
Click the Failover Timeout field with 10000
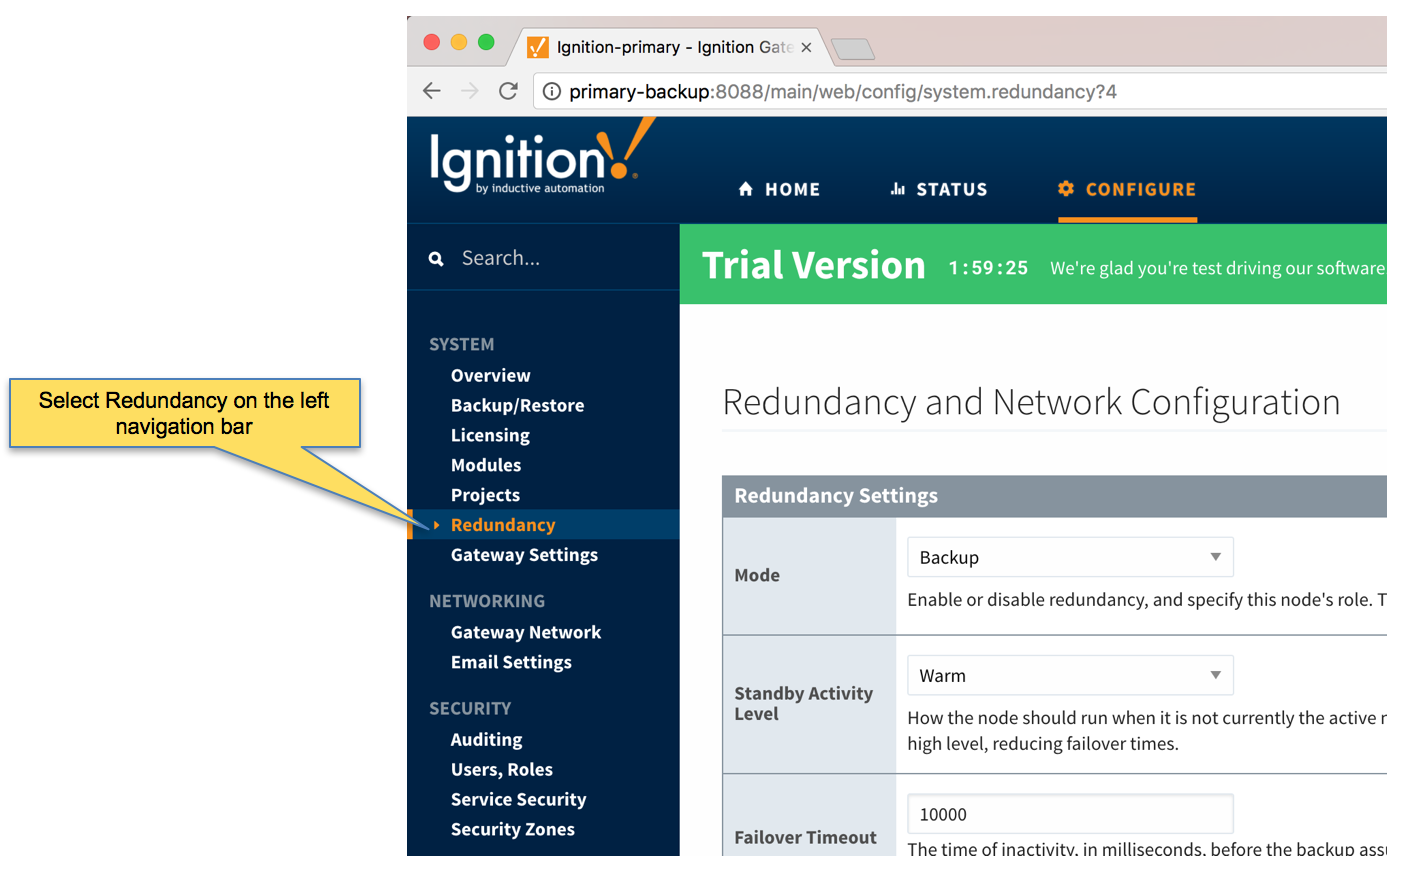coord(1070,814)
